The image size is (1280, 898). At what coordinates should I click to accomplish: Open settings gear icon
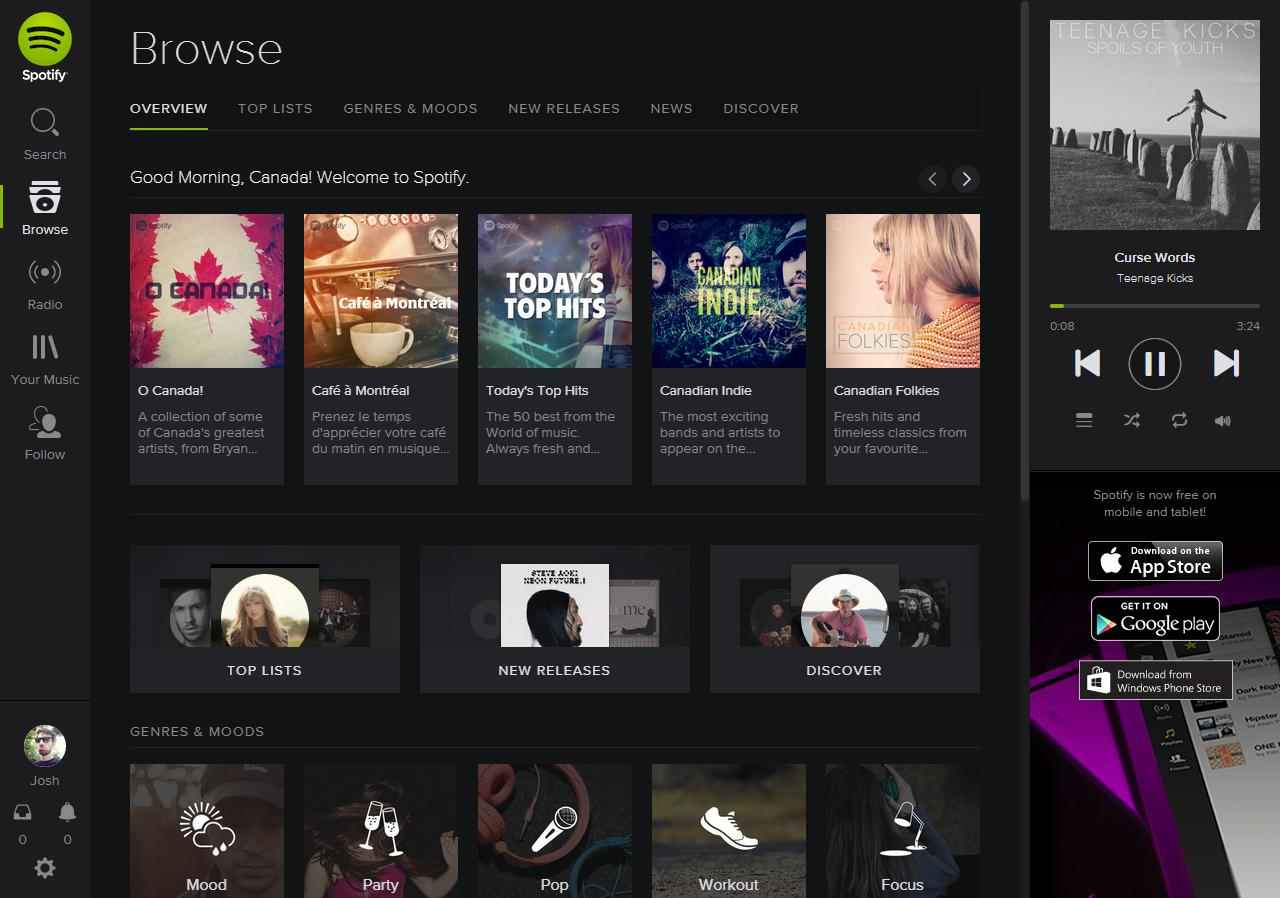tap(45, 868)
